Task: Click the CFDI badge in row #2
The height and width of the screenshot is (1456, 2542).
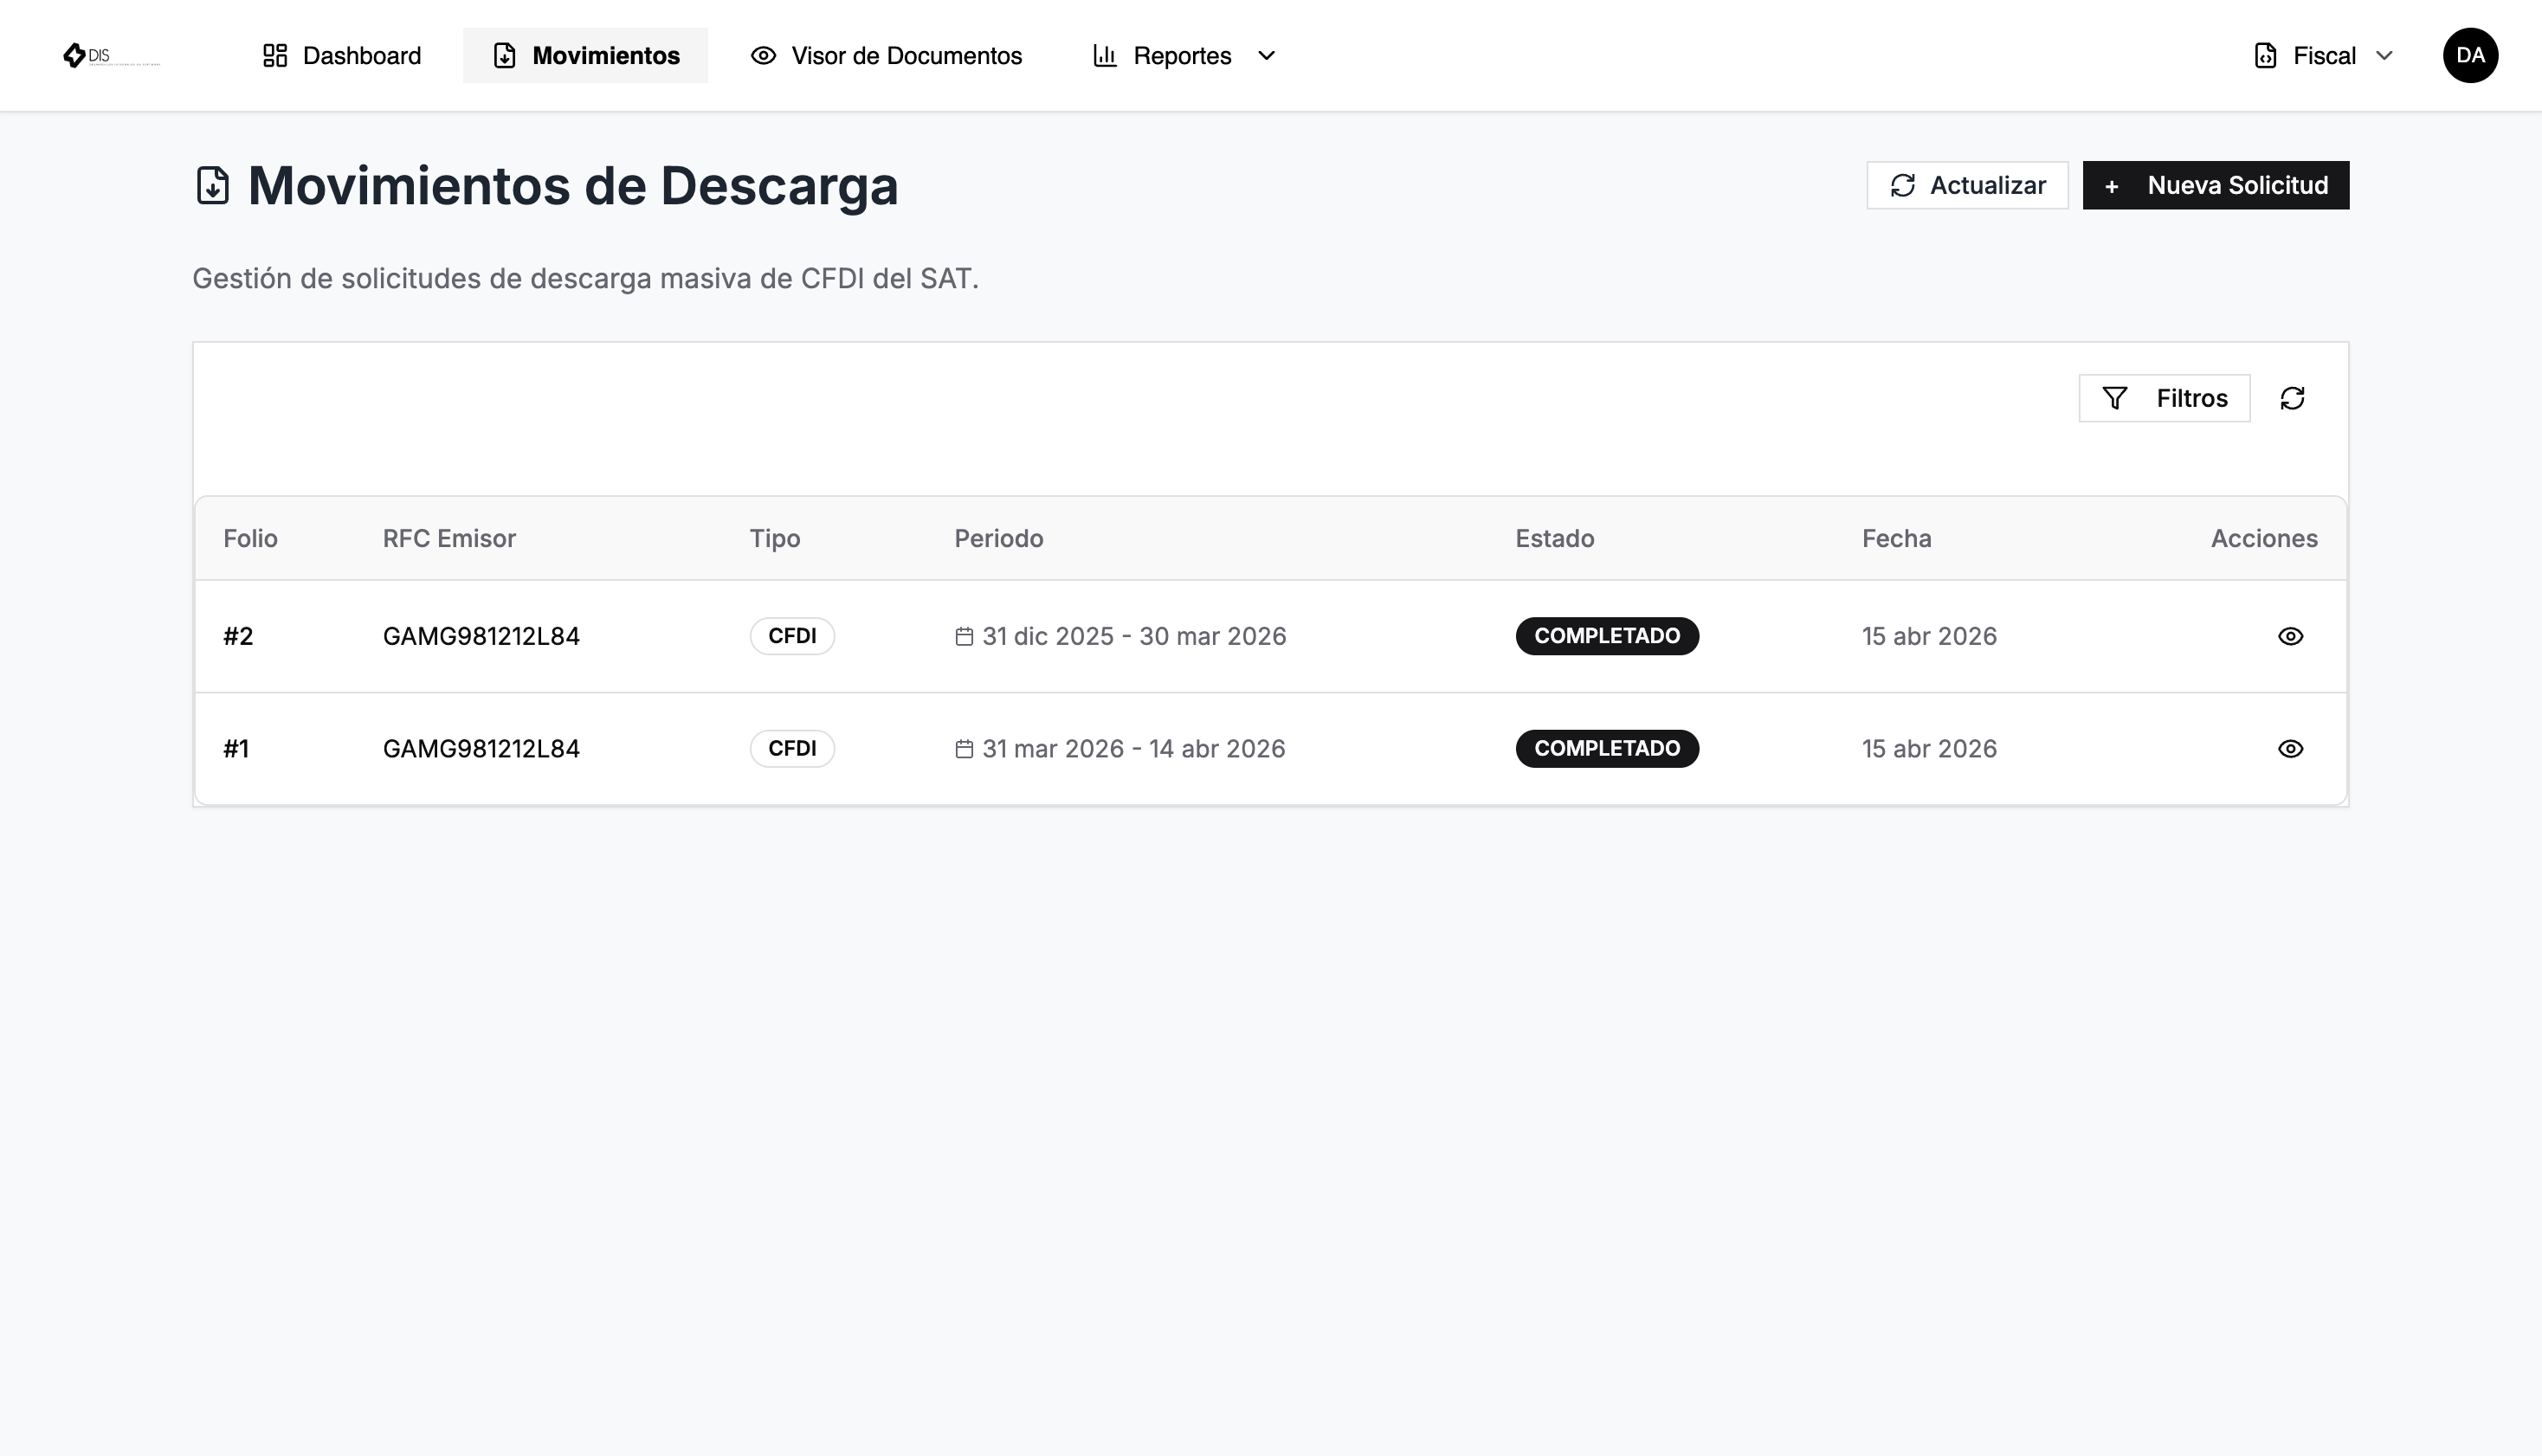Action: pos(792,636)
